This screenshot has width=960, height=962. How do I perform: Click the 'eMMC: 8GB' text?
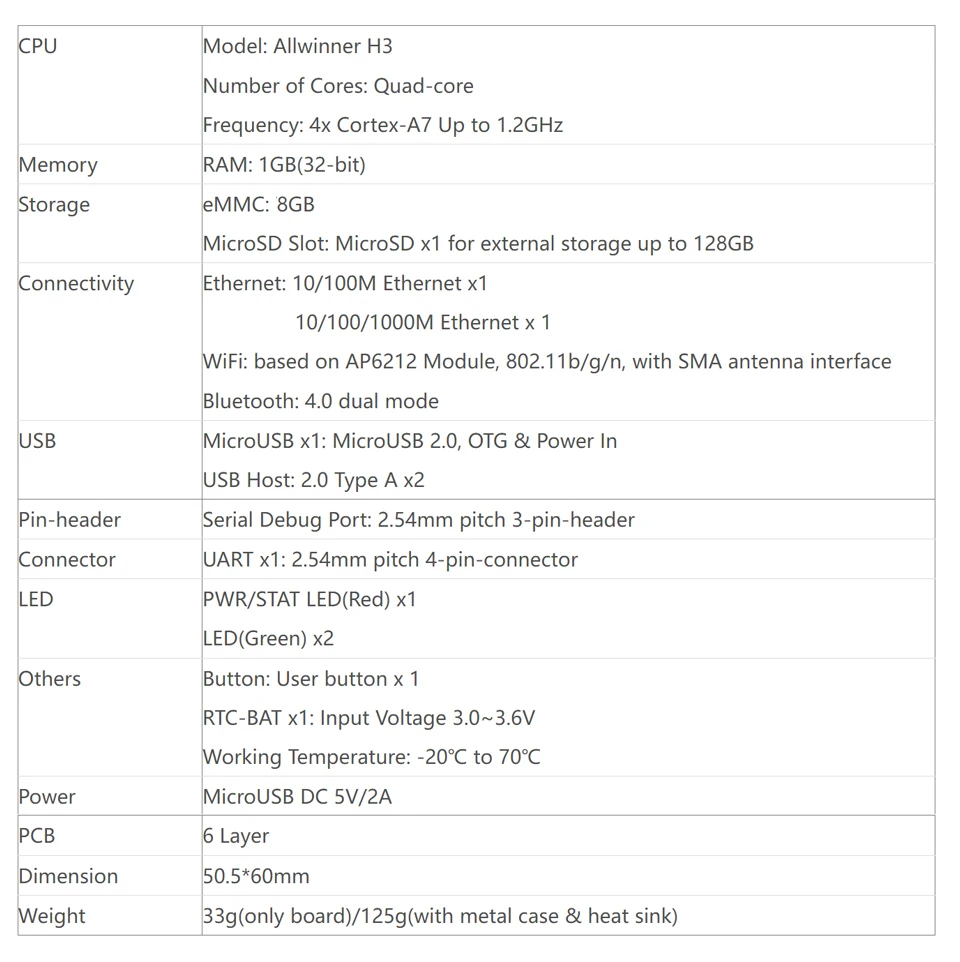coord(258,205)
